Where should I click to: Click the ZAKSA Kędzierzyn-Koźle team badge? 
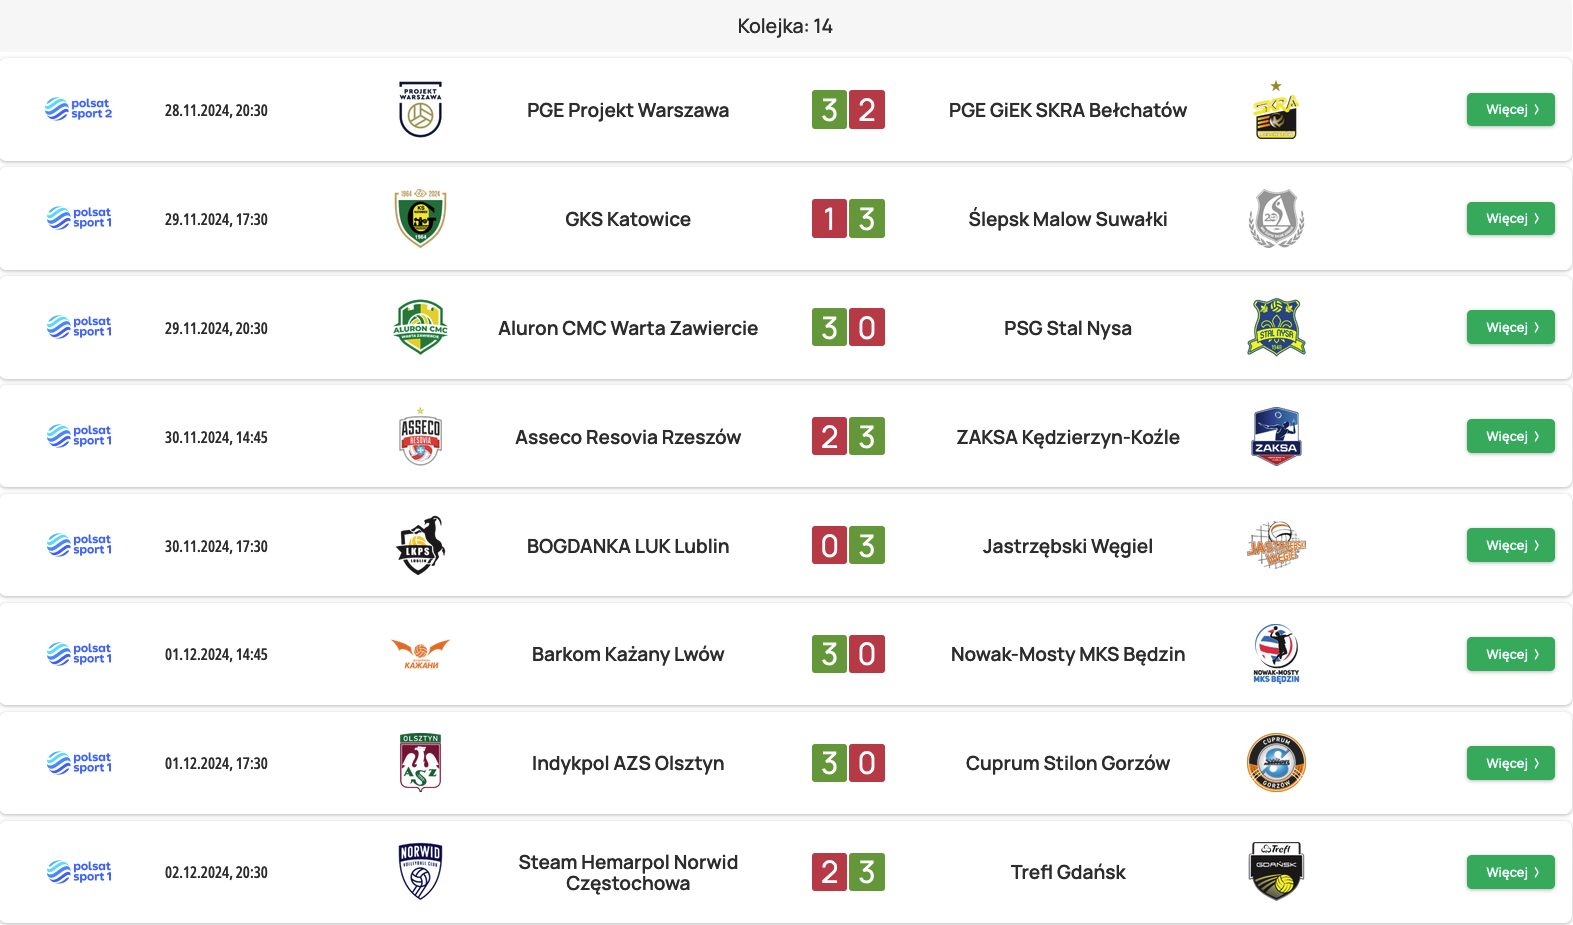point(1276,436)
